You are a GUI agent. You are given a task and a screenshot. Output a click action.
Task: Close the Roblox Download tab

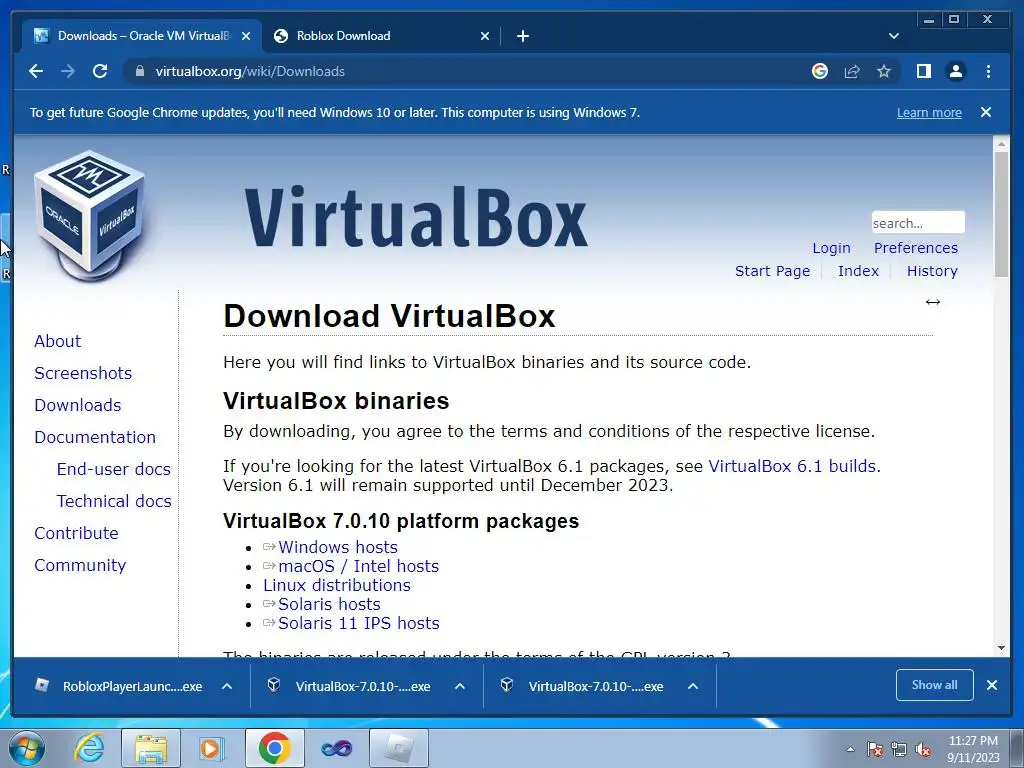click(485, 36)
